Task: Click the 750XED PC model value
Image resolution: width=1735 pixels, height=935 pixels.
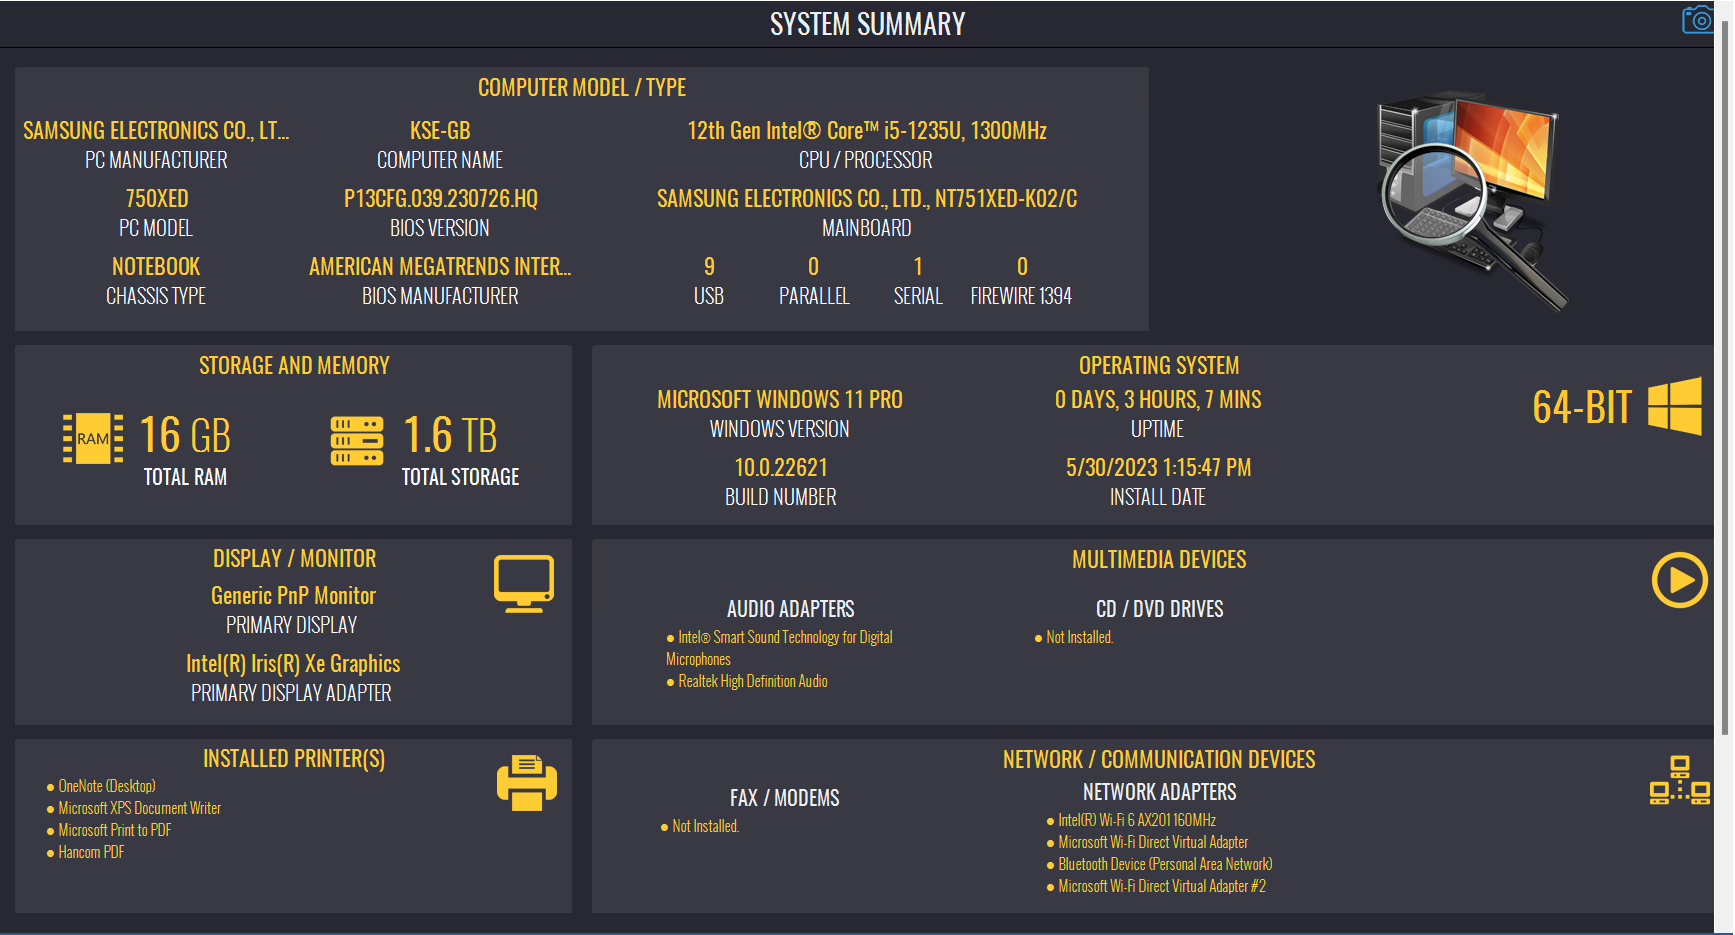Action: (156, 199)
